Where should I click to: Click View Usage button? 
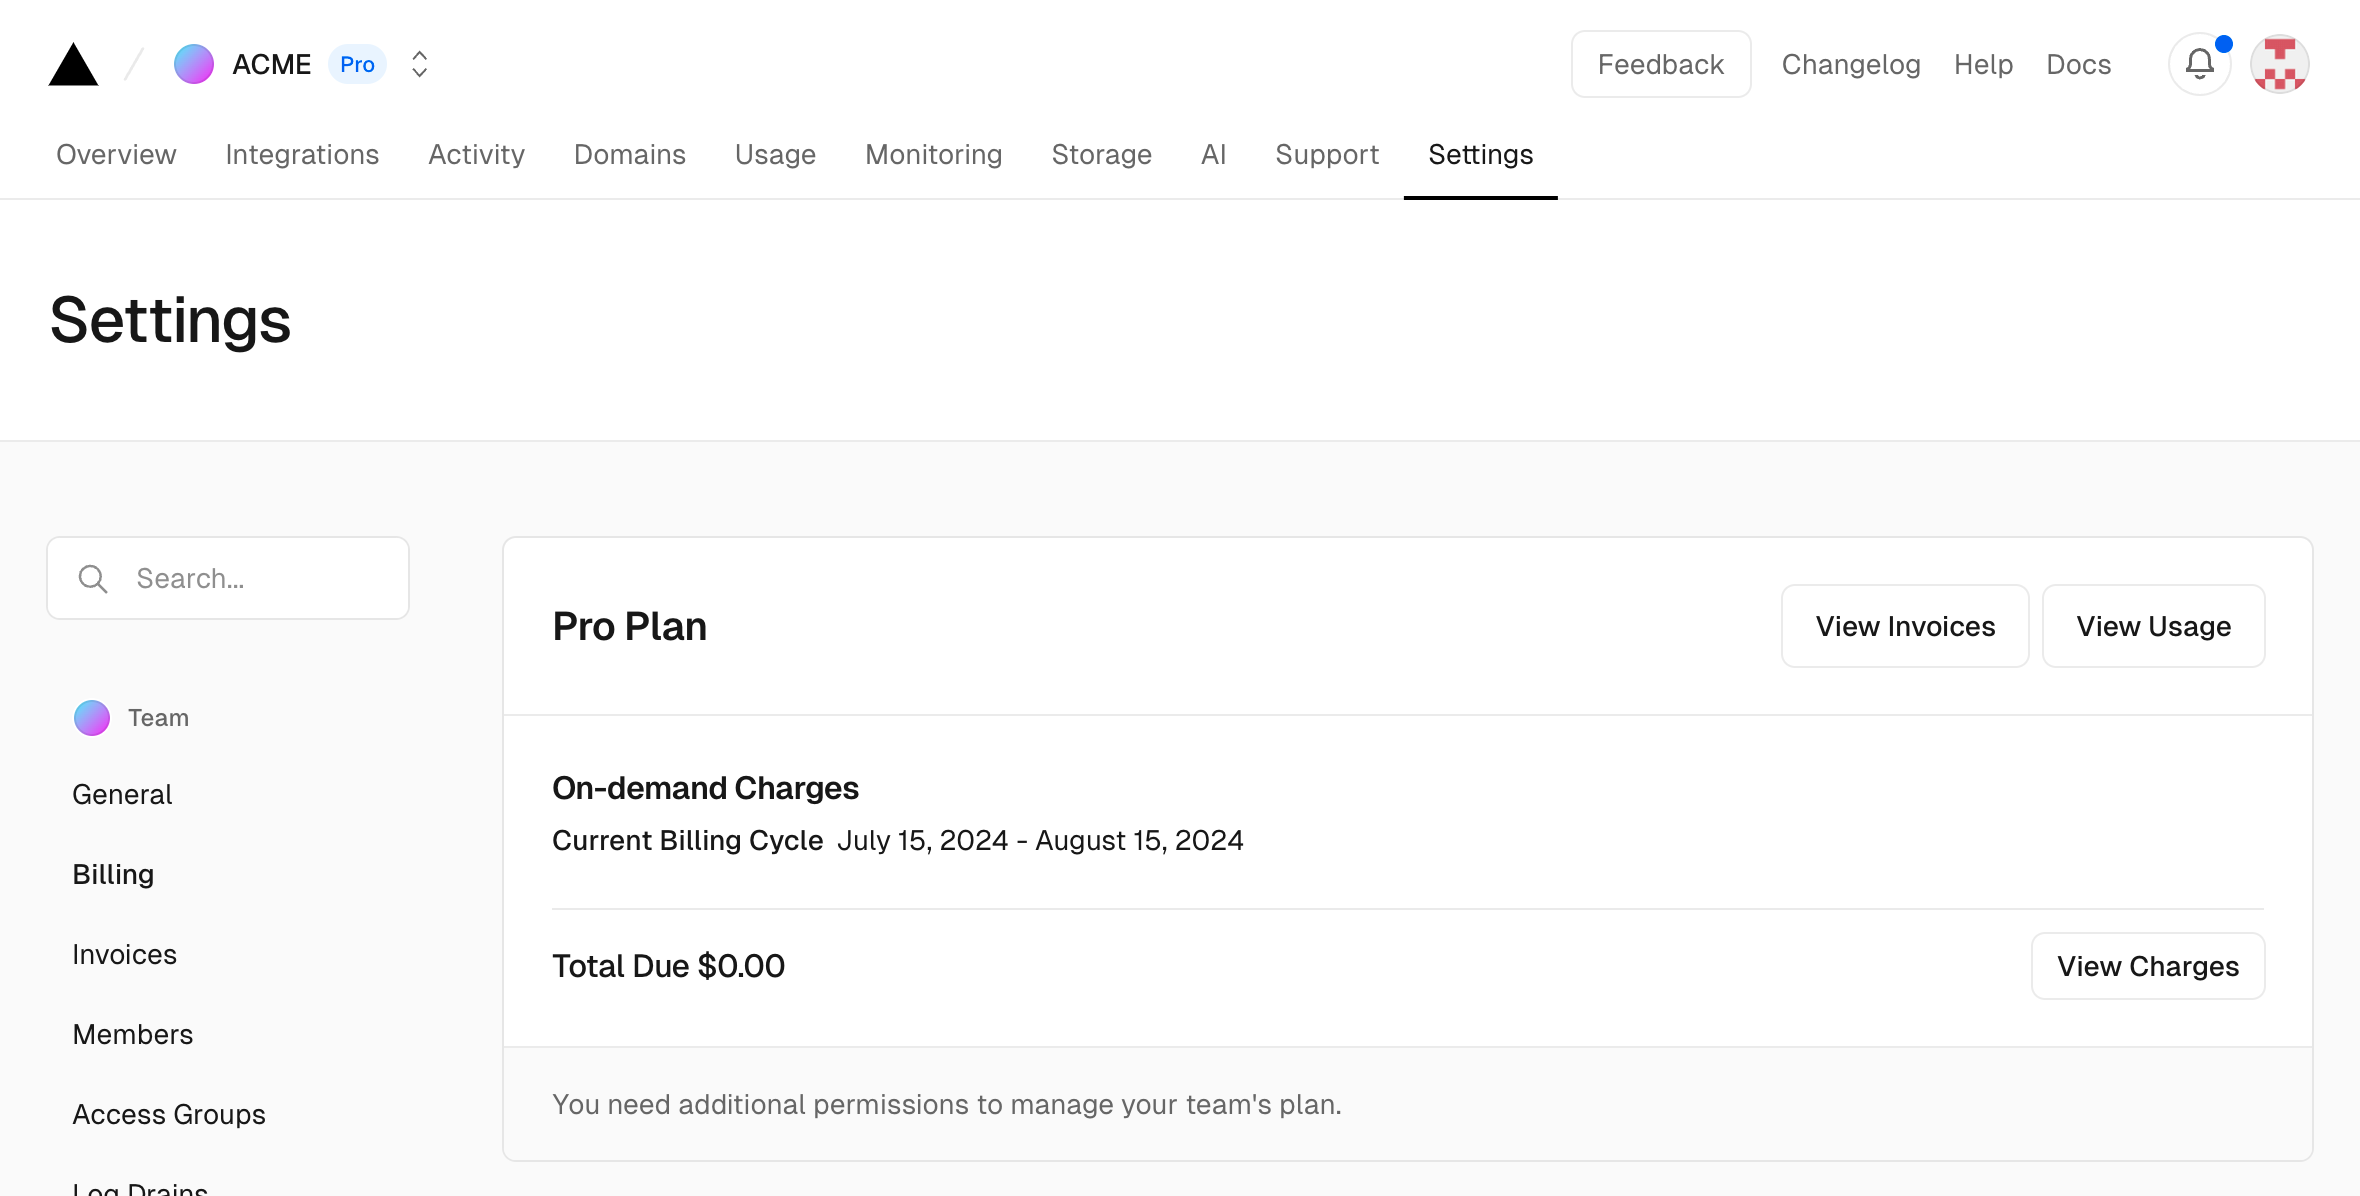pos(2153,626)
